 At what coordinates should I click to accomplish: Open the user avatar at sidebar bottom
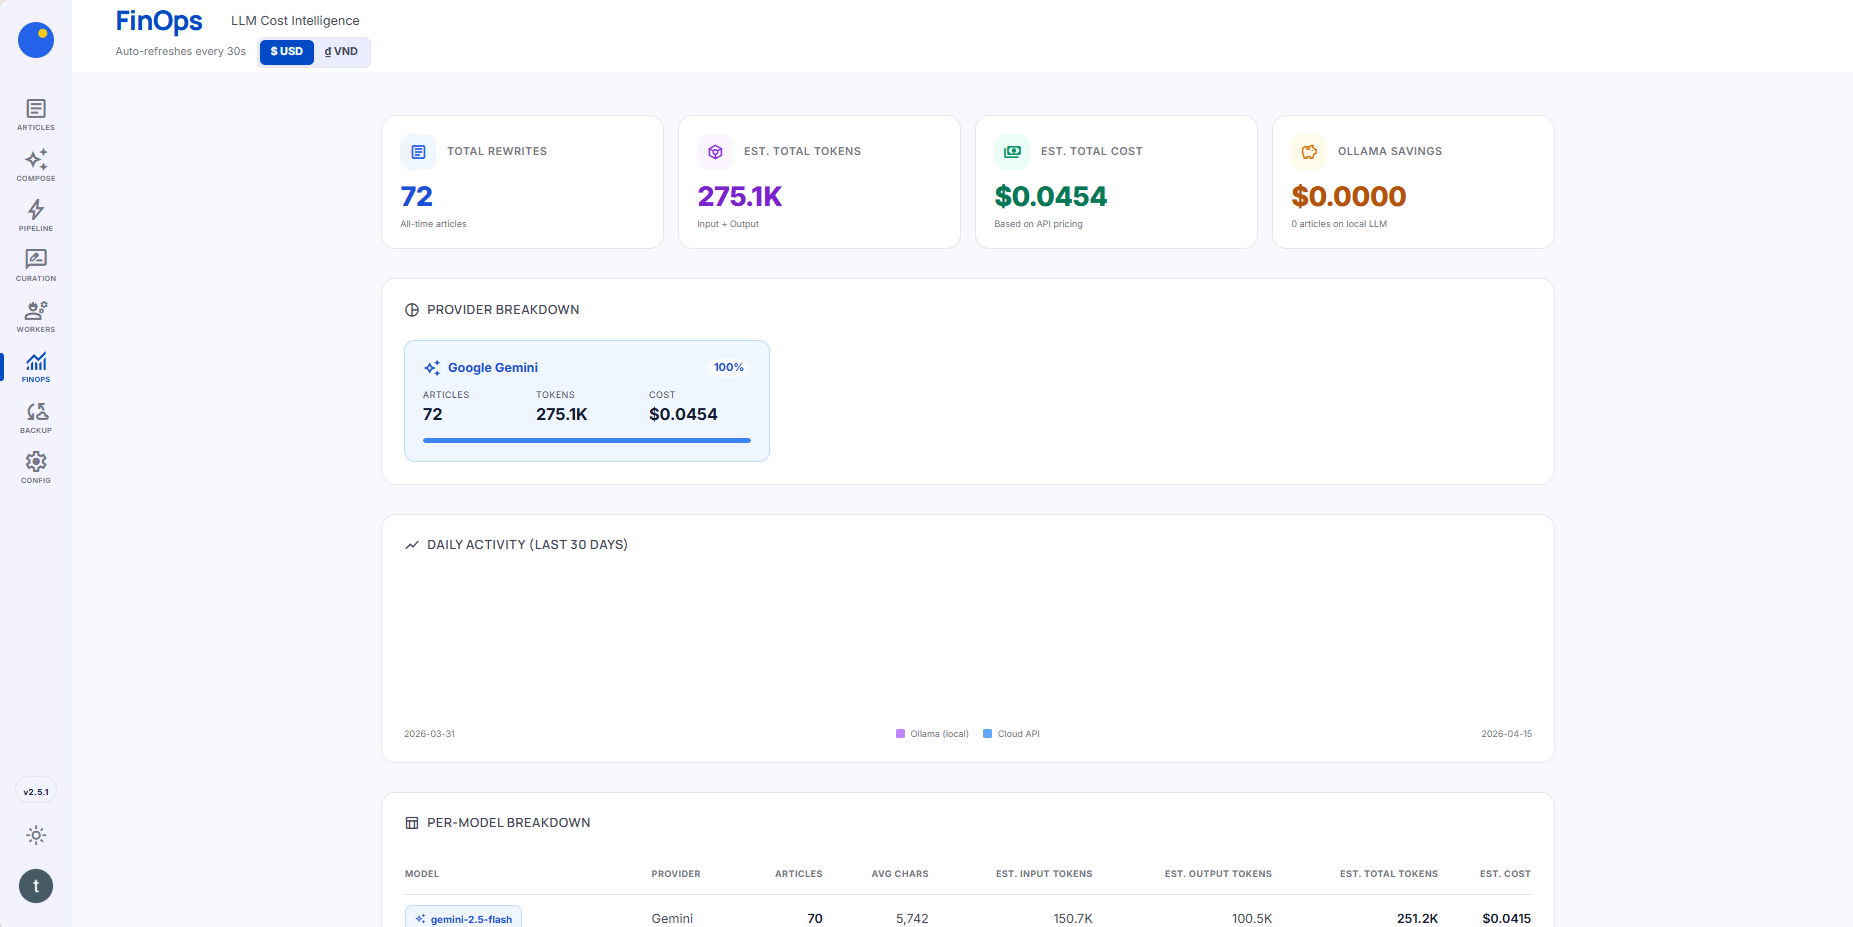35,886
